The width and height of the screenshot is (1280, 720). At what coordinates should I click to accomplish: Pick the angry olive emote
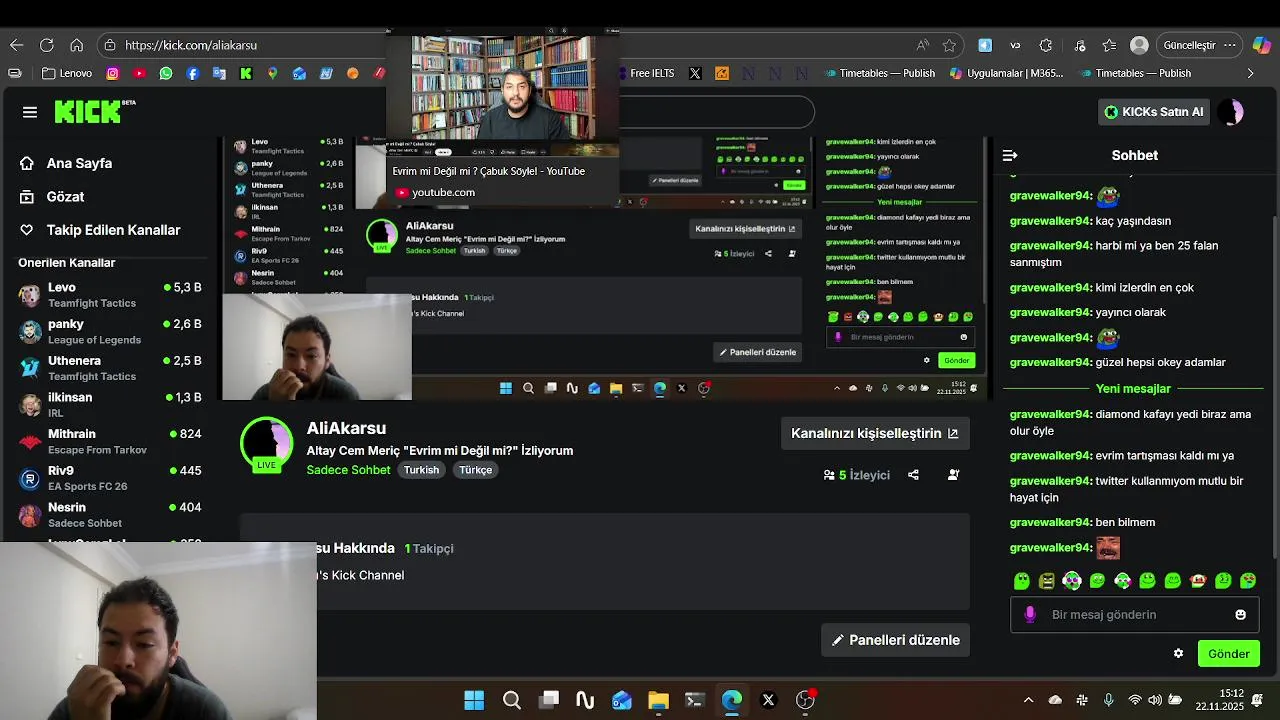point(1046,581)
